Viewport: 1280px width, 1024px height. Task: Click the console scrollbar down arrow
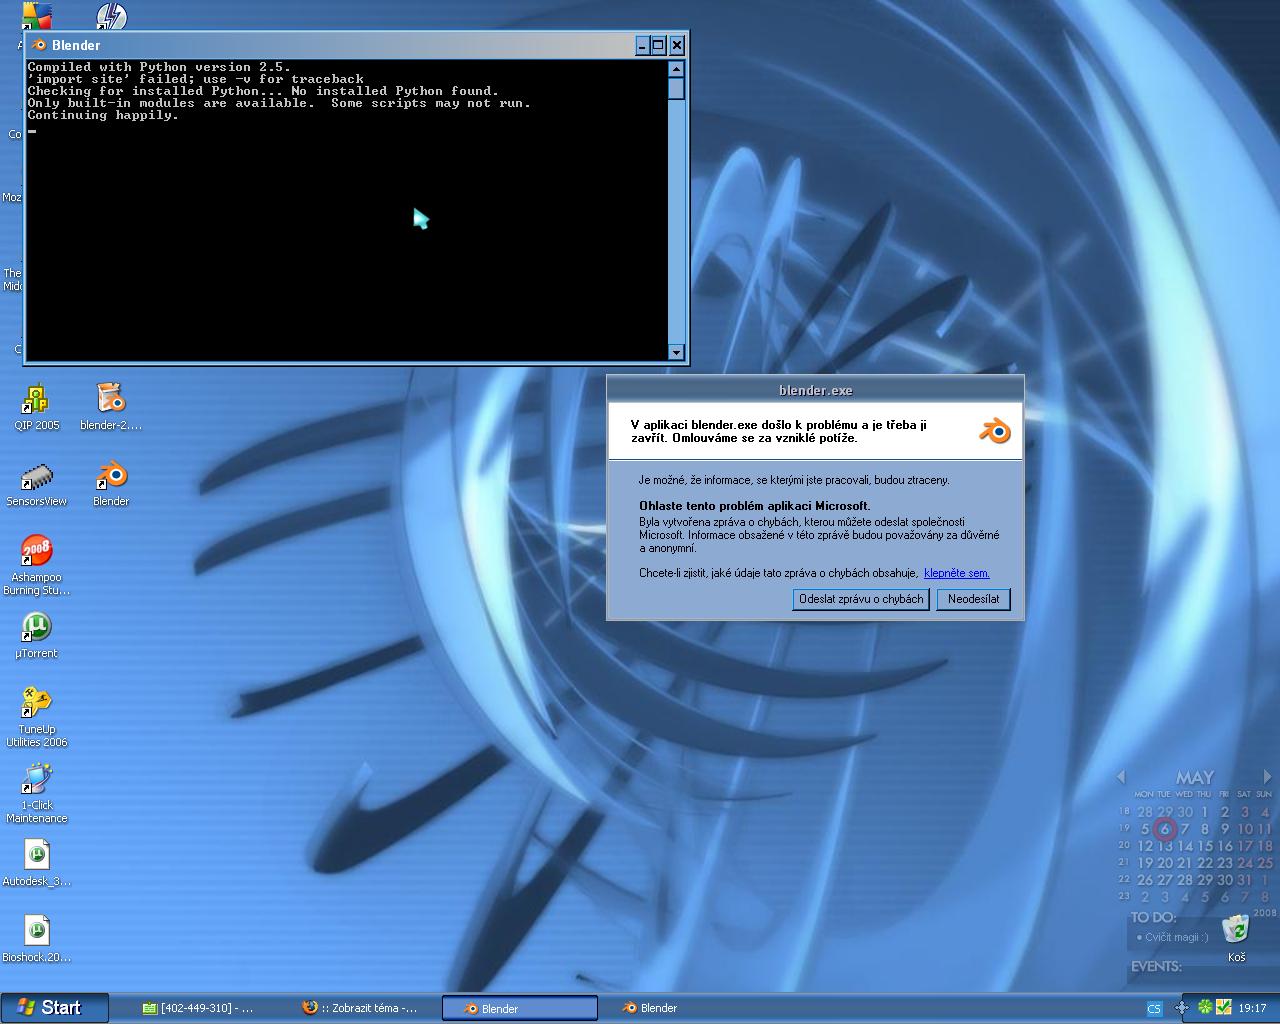pyautogui.click(x=677, y=352)
